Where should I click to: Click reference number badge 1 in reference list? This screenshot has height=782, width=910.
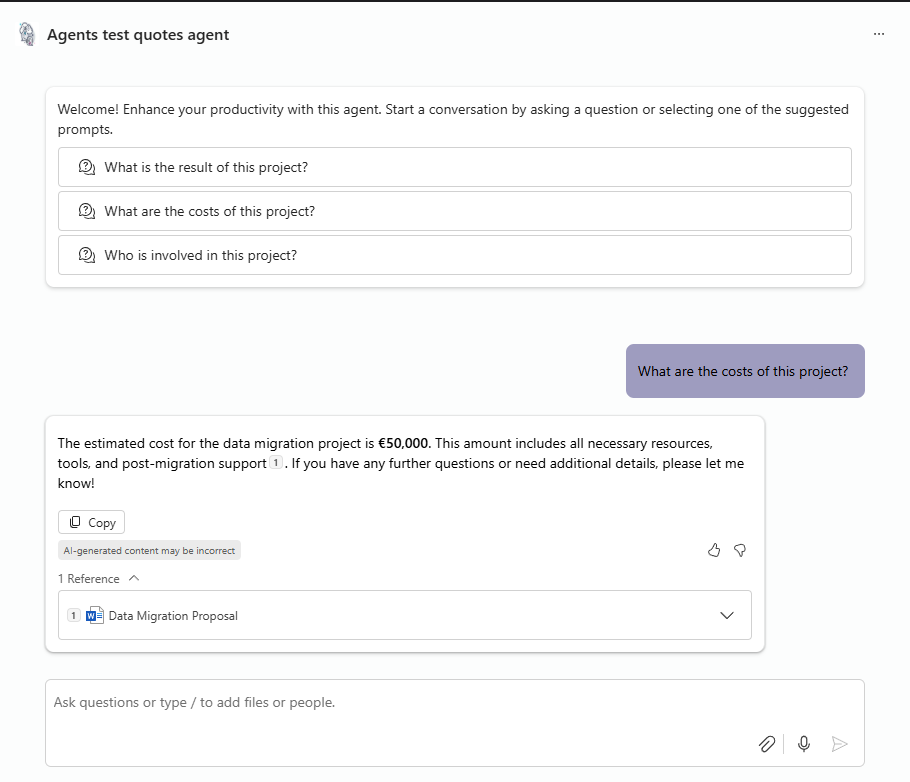[x=74, y=615]
